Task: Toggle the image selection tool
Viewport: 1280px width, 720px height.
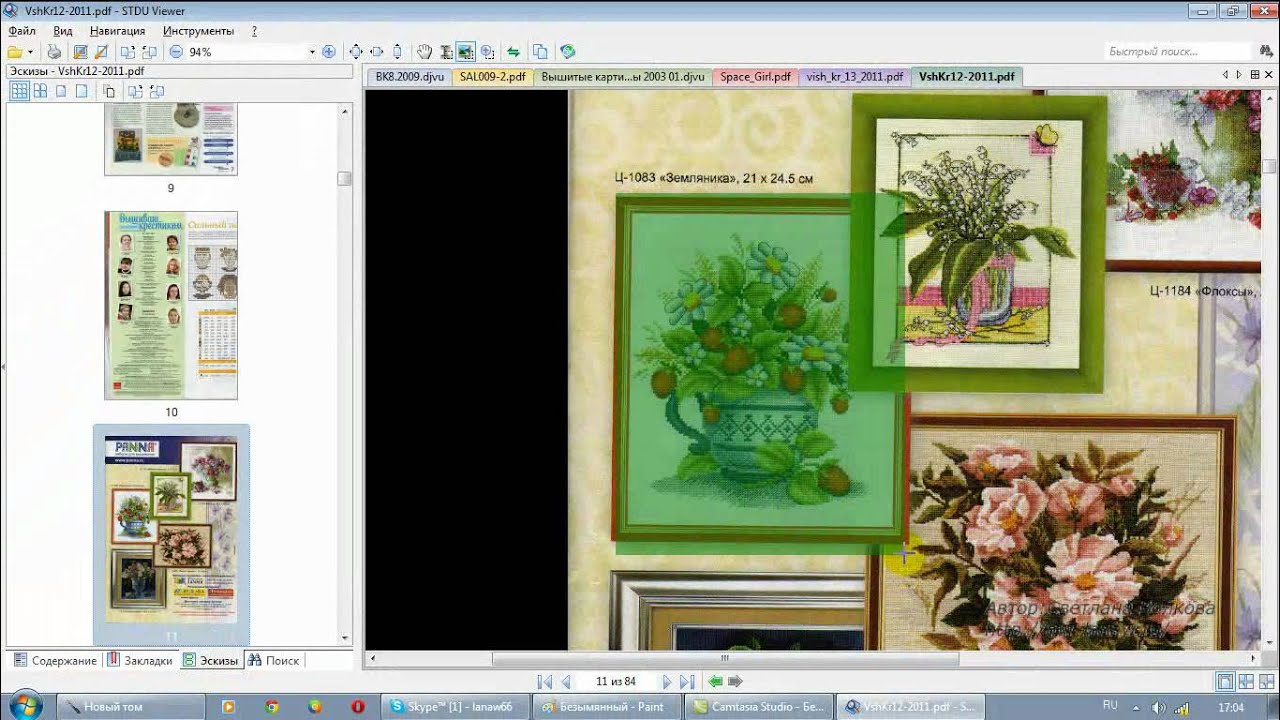Action: coord(466,52)
